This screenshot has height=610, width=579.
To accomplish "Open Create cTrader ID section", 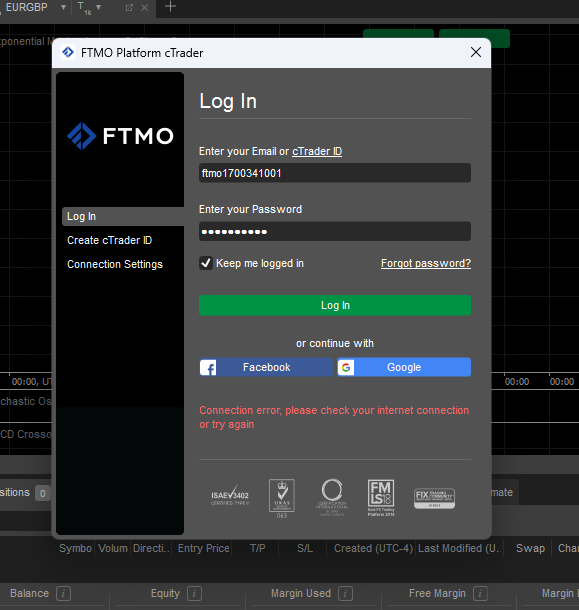I will tap(109, 240).
